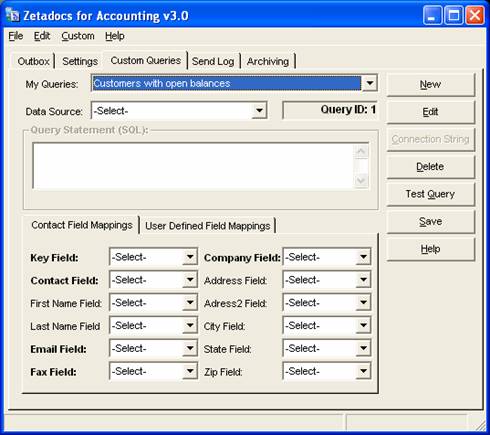Switch to the Settings tab
This screenshot has height=435, width=490.
80,61
